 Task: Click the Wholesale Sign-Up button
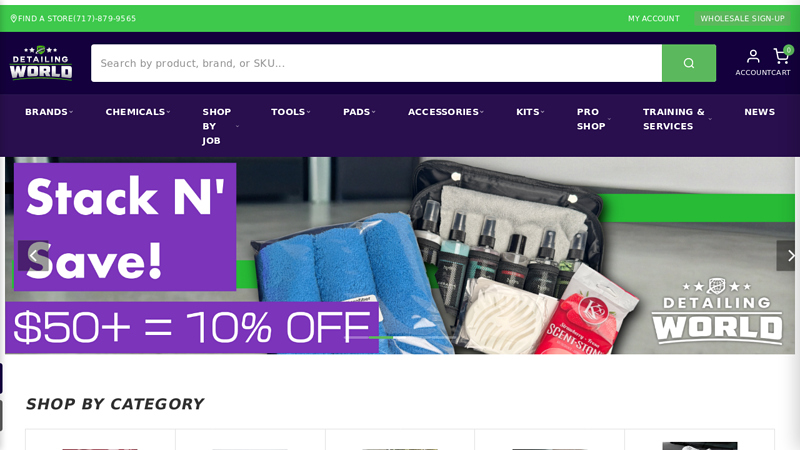point(742,18)
